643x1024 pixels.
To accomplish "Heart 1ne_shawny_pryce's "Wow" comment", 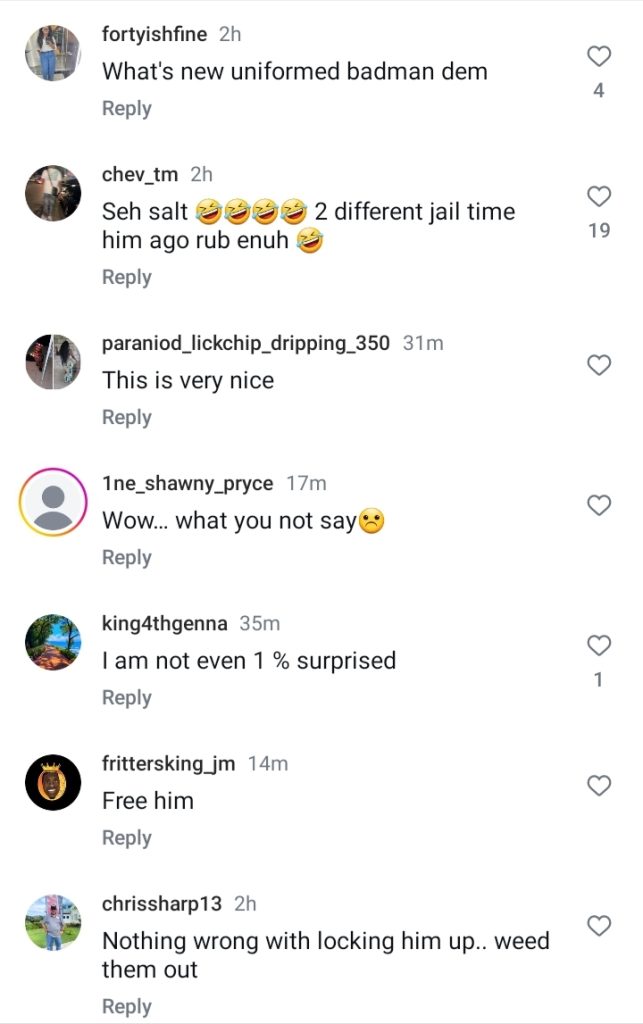I will pyautogui.click(x=598, y=505).
